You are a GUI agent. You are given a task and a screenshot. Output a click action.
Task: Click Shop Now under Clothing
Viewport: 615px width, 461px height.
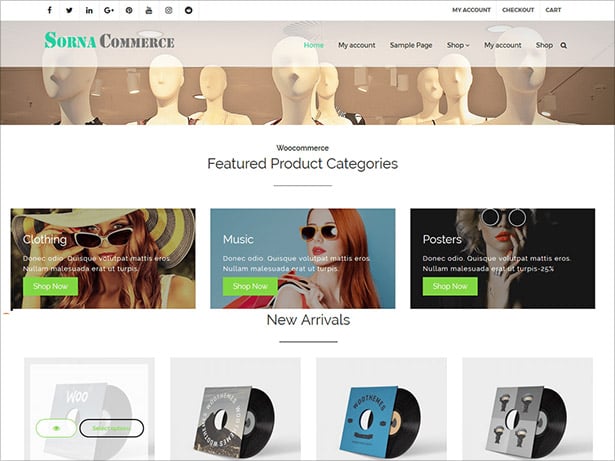click(51, 286)
